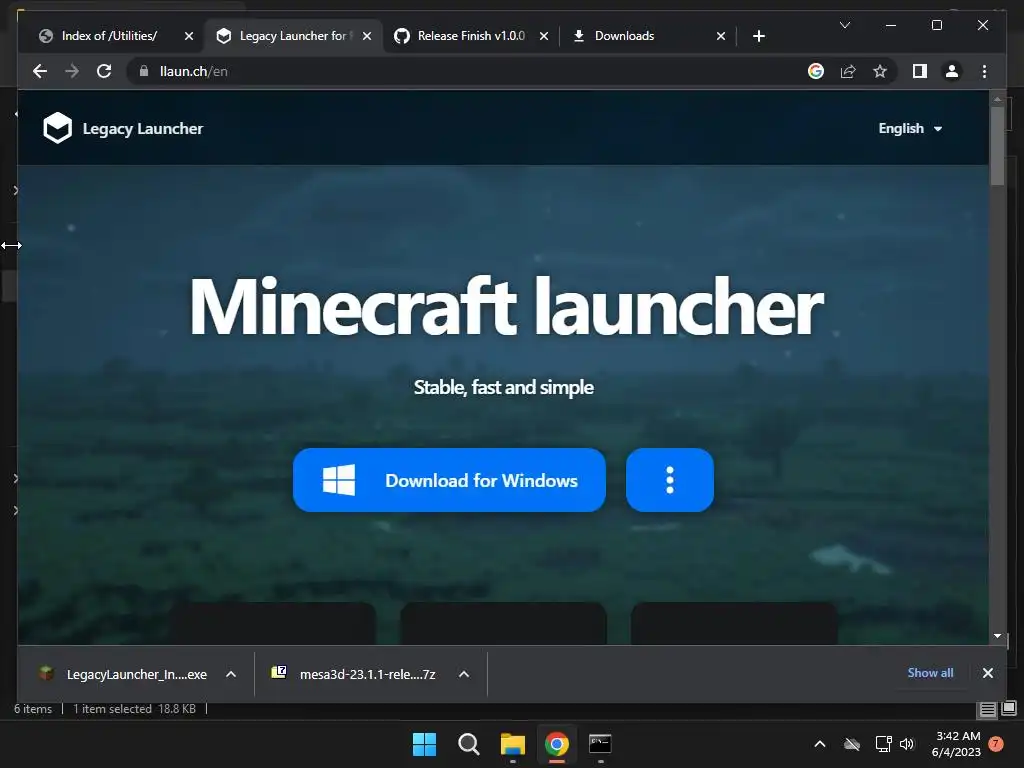Open mesa3d-23.1.1-rele....7z download item

coord(356,674)
